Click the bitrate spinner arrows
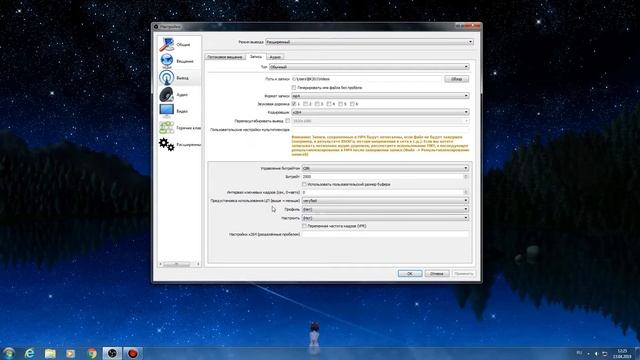This screenshot has height=360, width=640. [x=466, y=177]
